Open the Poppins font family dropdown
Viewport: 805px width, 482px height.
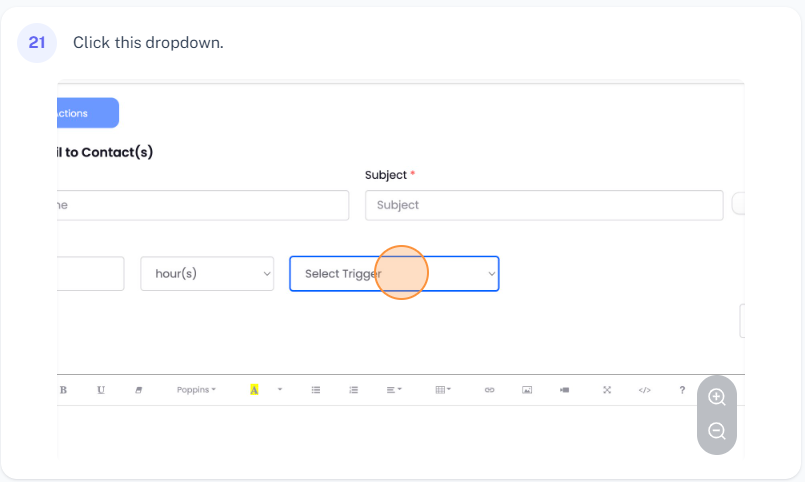pyautogui.click(x=196, y=390)
